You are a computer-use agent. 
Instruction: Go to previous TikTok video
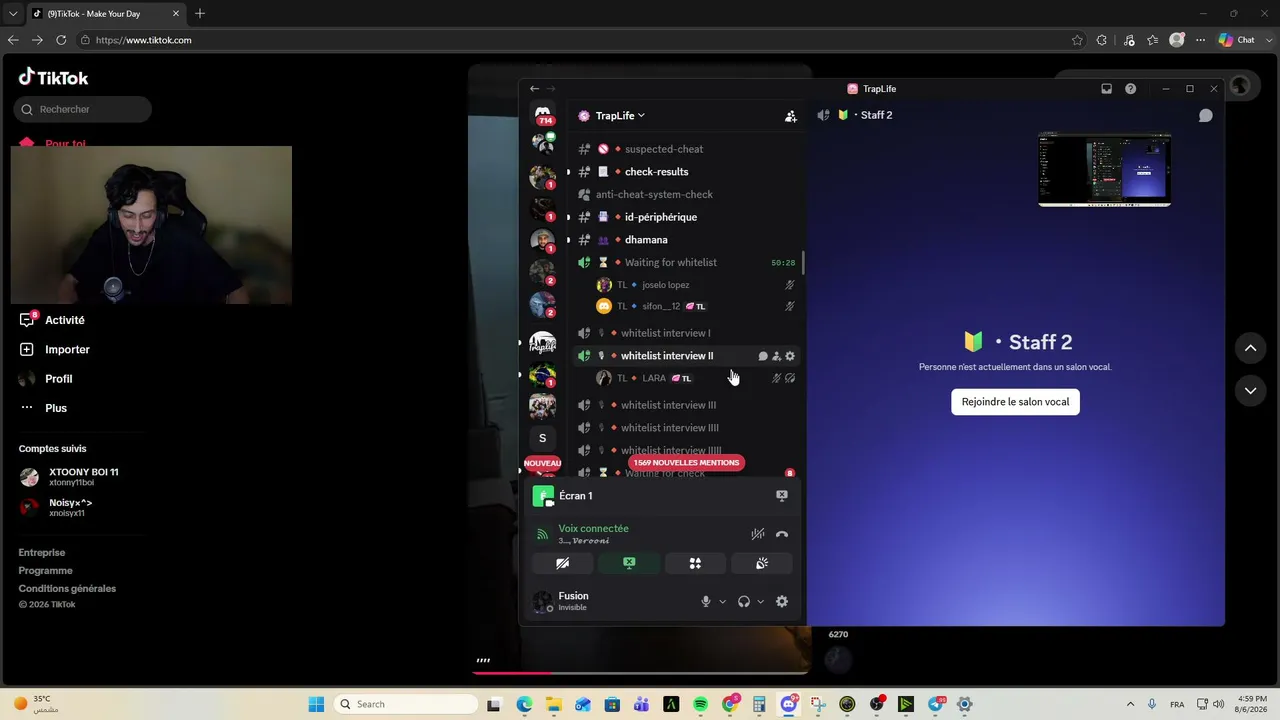click(1250, 348)
